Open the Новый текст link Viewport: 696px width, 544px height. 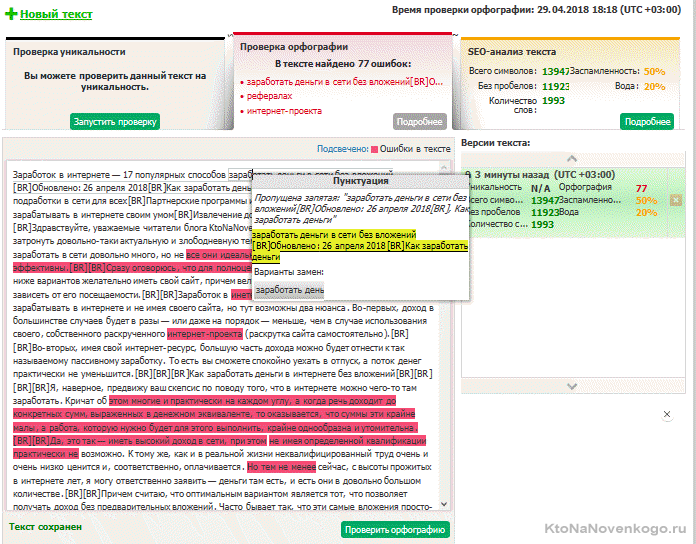click(56, 14)
